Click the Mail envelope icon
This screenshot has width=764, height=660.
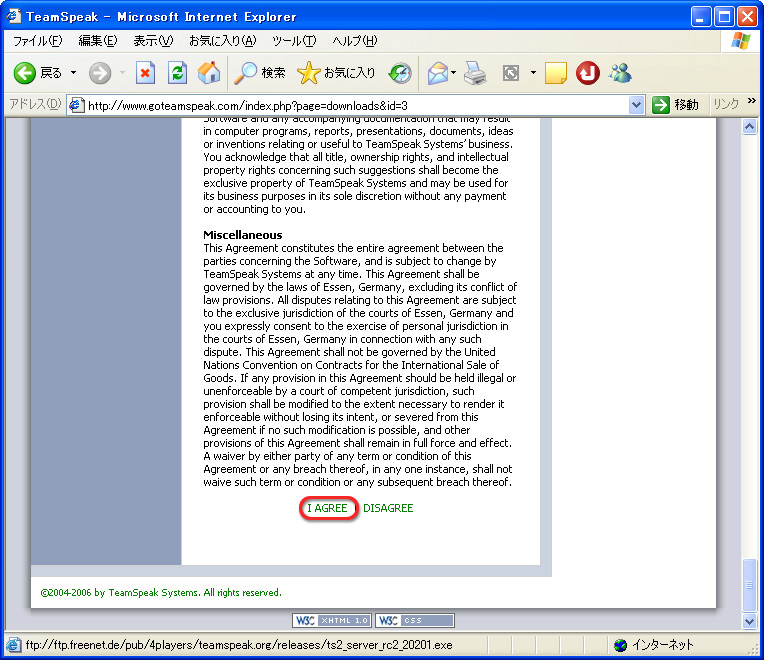[438, 73]
